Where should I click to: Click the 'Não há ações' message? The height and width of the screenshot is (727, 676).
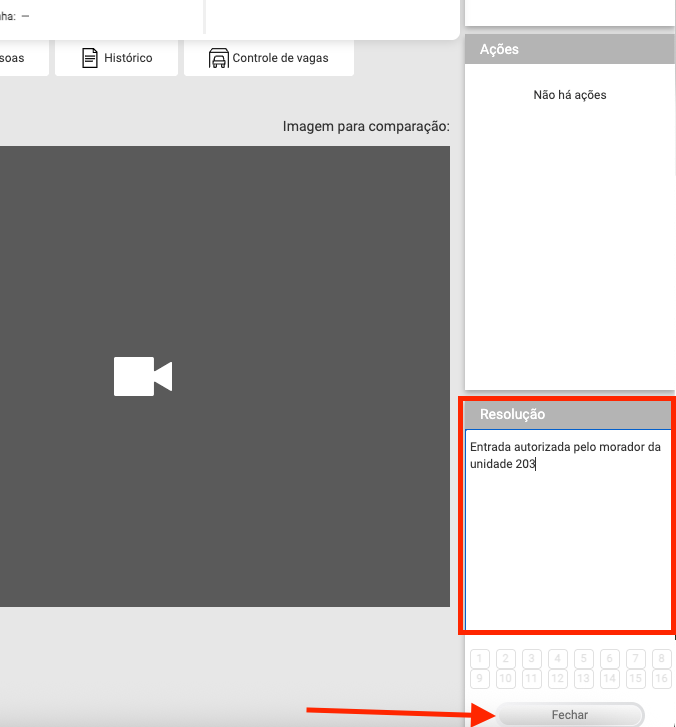click(x=569, y=95)
